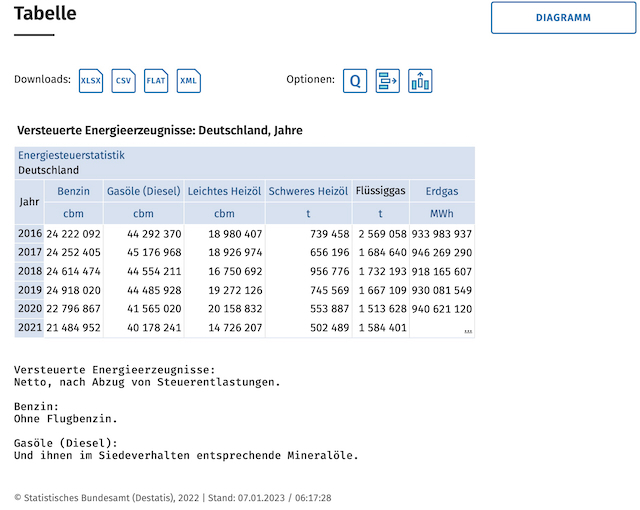Viewport: 640px width, 510px height.
Task: Download table as XML file
Action: [x=189, y=81]
